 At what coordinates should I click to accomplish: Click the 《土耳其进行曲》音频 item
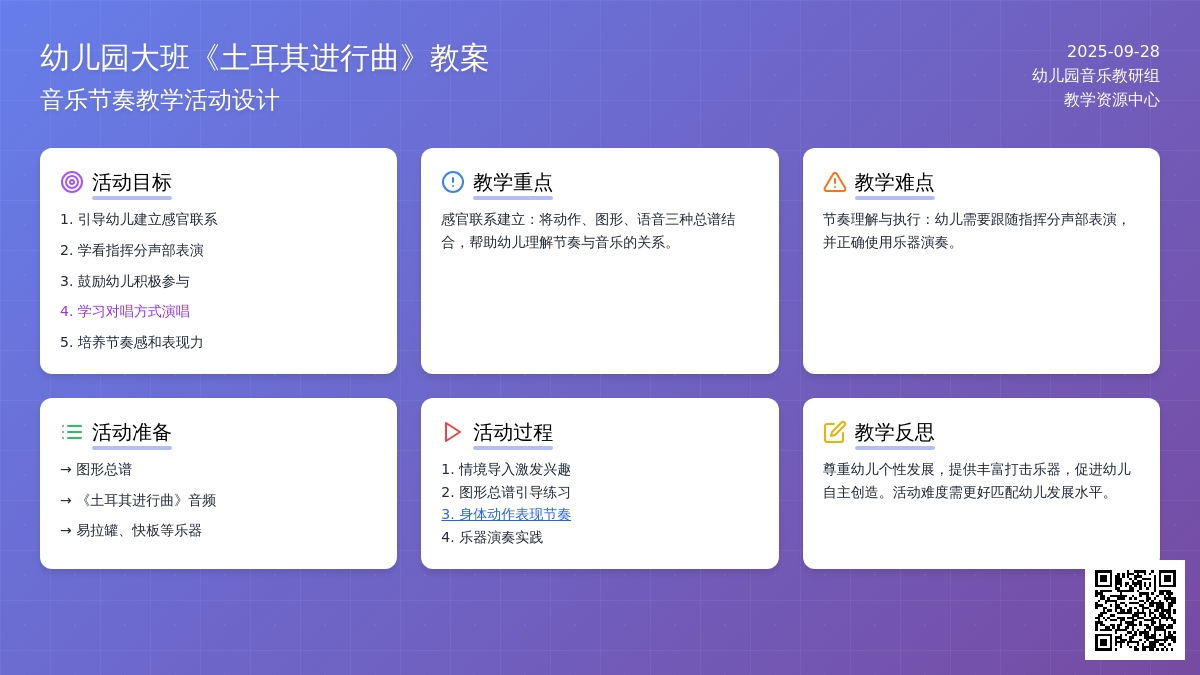point(138,500)
